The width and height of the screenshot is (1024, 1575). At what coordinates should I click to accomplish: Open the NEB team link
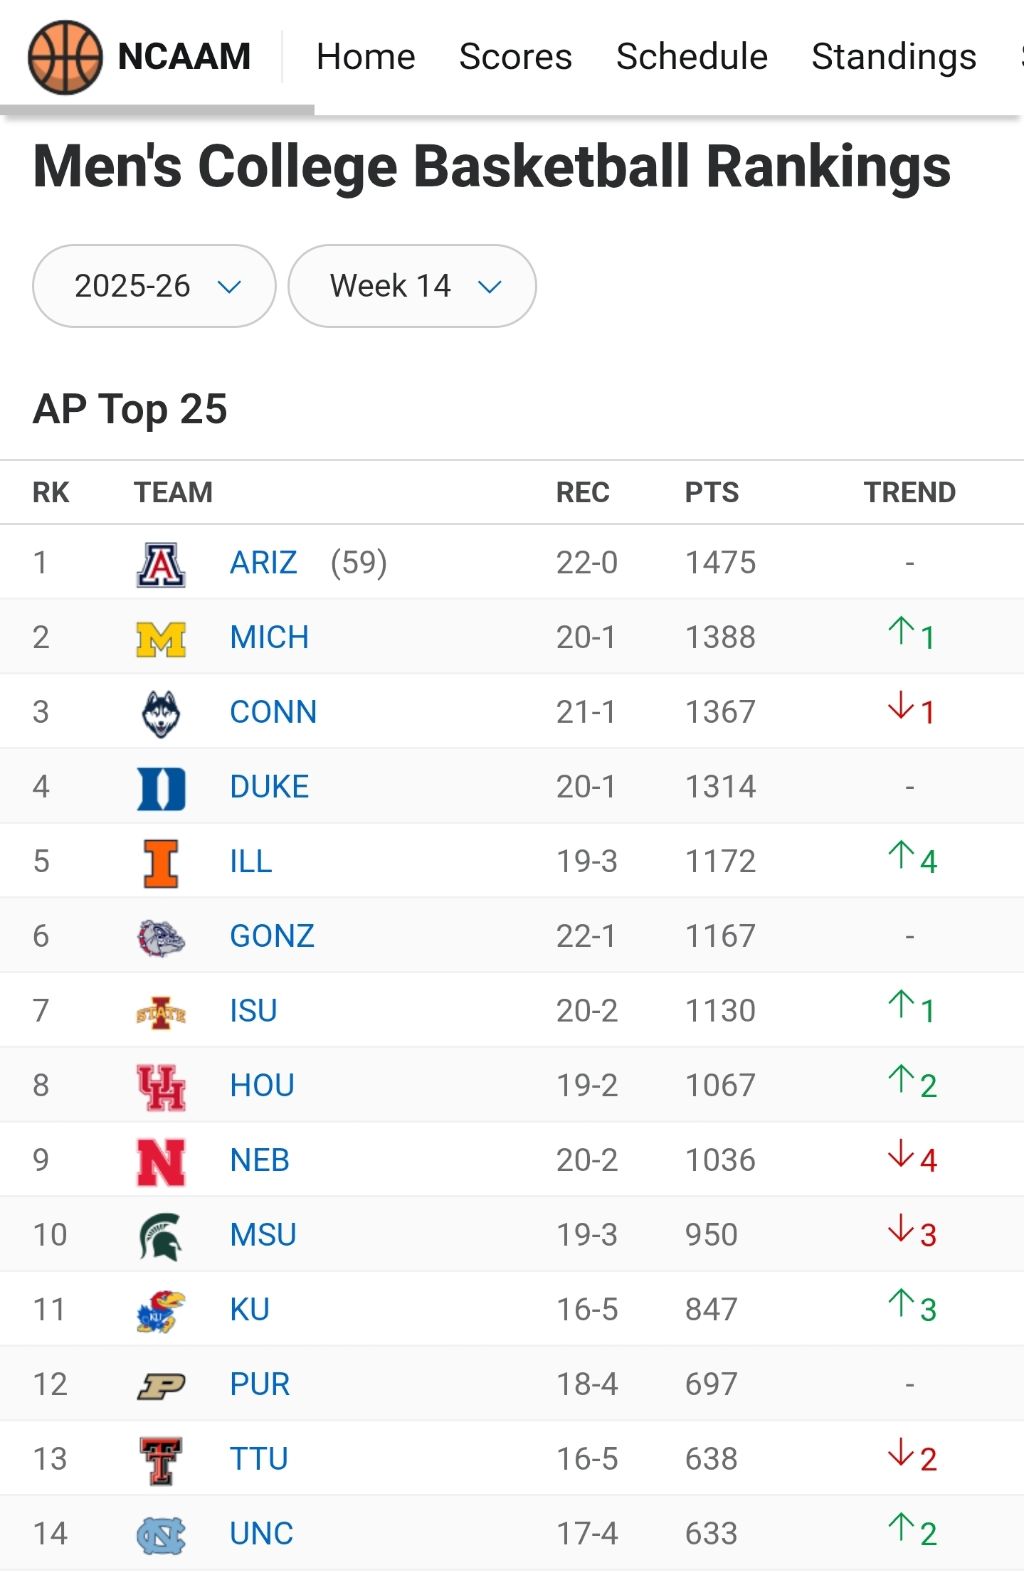(x=260, y=1160)
